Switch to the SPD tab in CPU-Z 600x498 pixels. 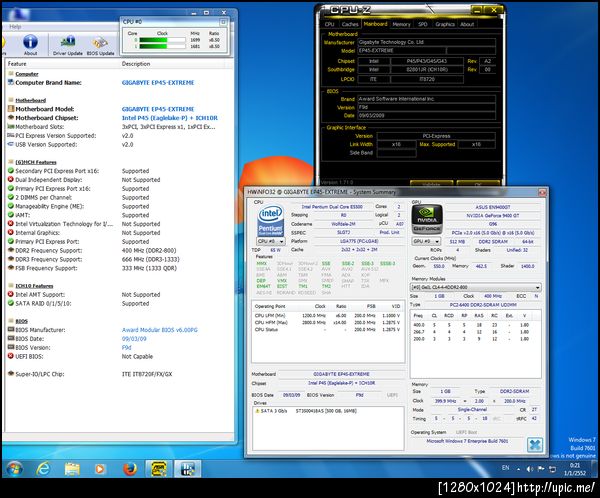422,23
